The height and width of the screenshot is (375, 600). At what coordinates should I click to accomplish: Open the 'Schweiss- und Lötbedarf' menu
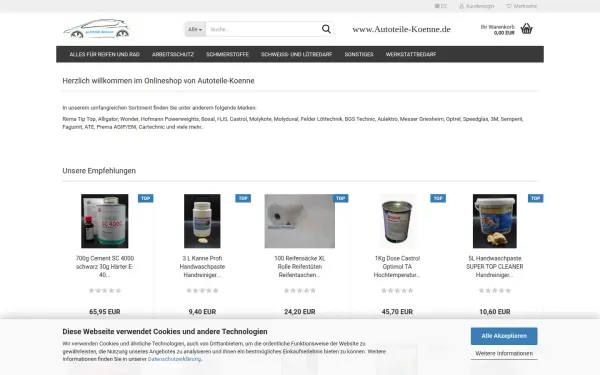point(297,54)
